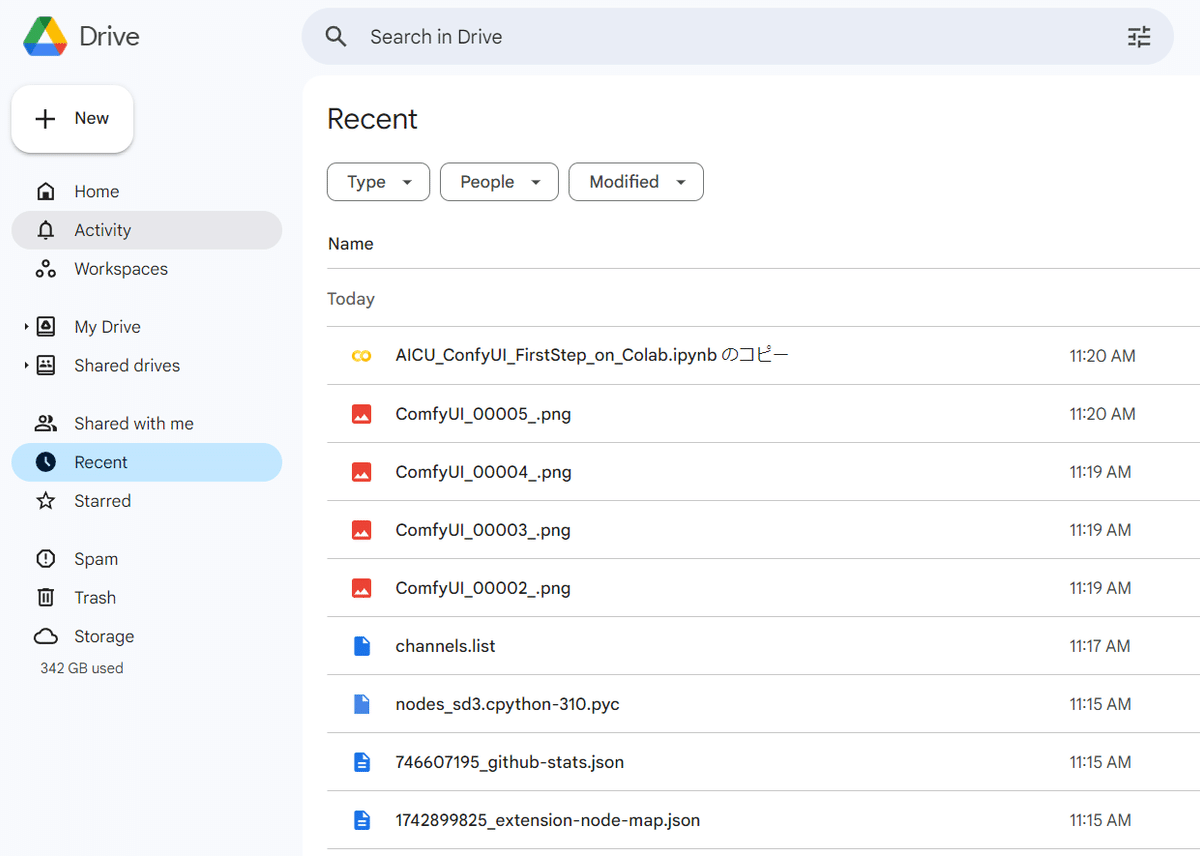Image resolution: width=1200 pixels, height=856 pixels.
Task: Select the ComfyUI_00002_.png file name
Action: click(483, 588)
